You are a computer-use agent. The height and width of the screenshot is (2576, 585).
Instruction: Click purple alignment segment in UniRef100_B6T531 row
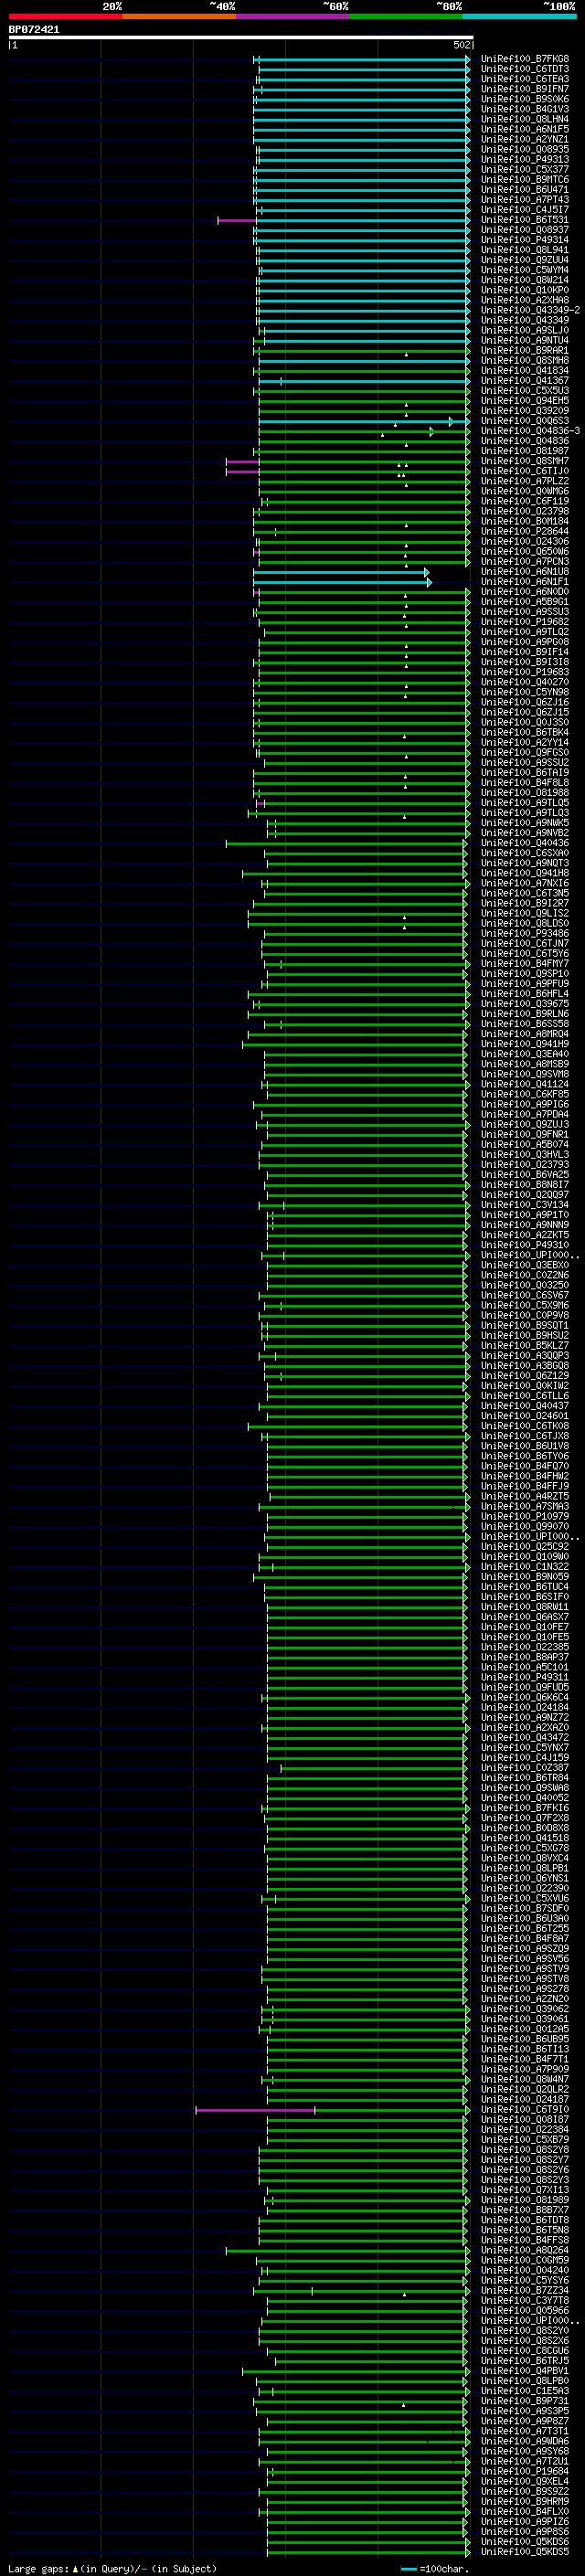[238, 220]
